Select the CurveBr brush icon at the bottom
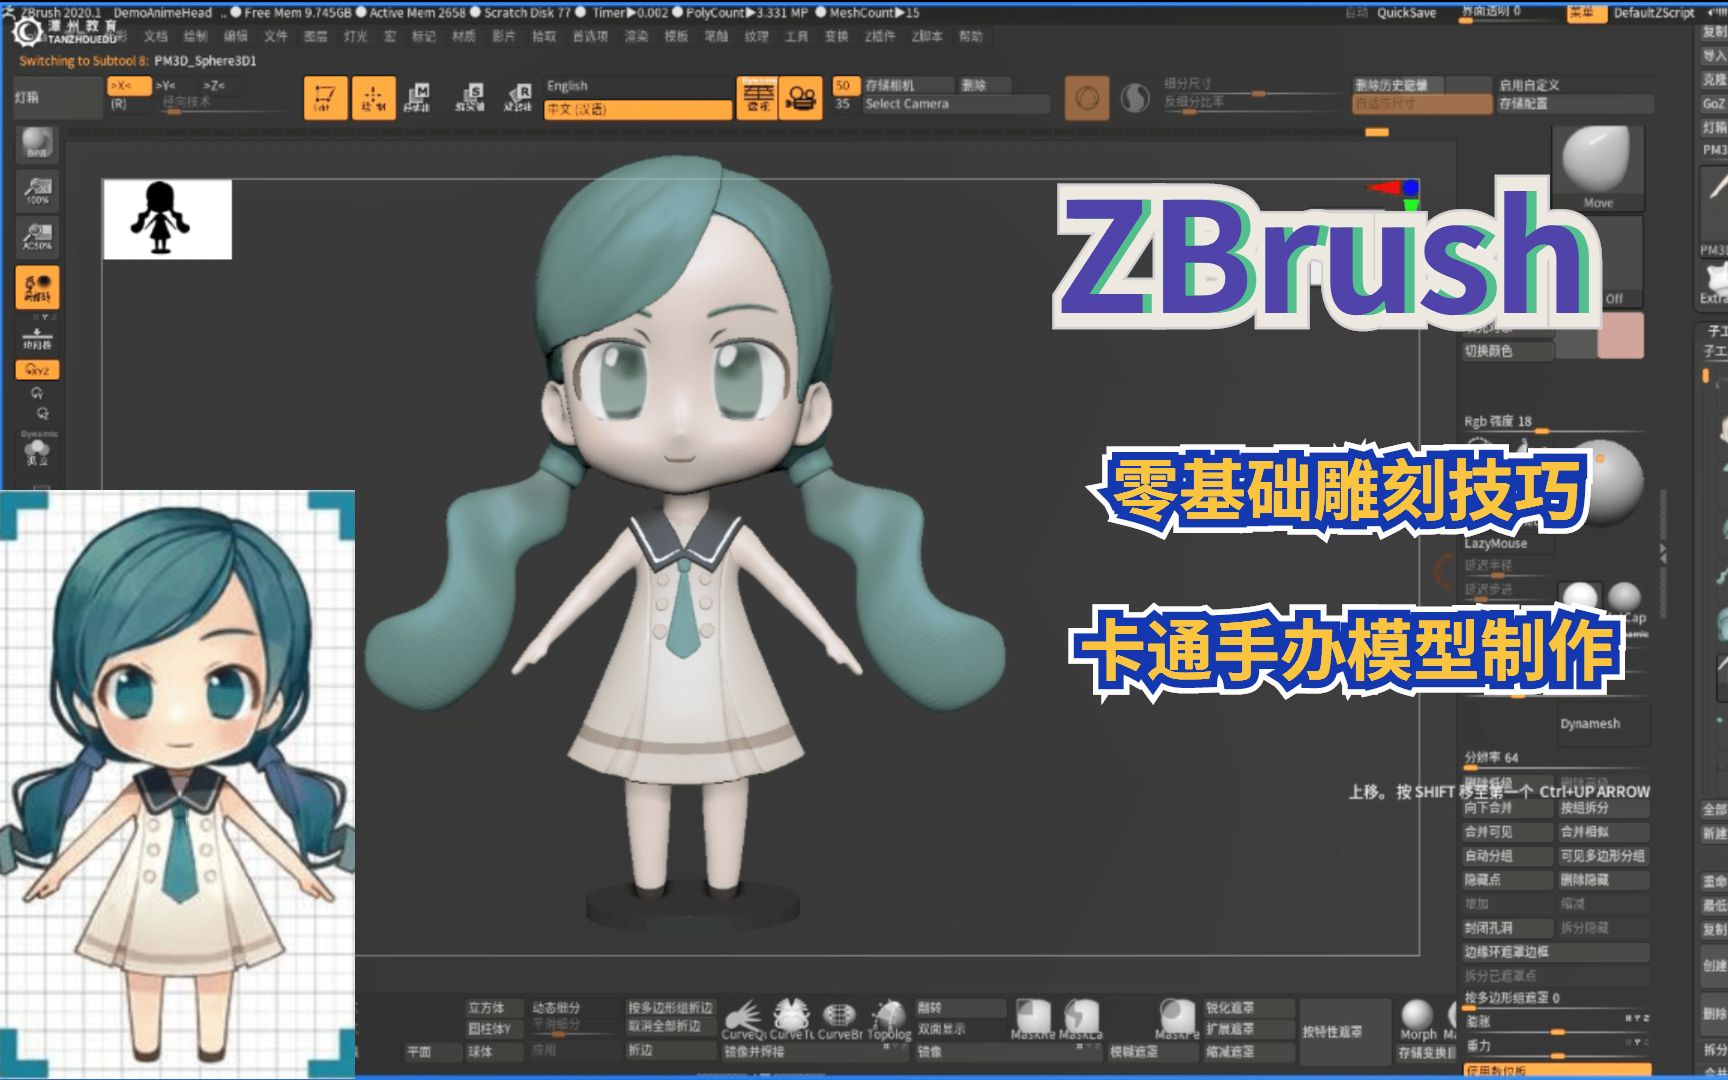Viewport: 1728px width, 1080px height. tap(838, 1016)
